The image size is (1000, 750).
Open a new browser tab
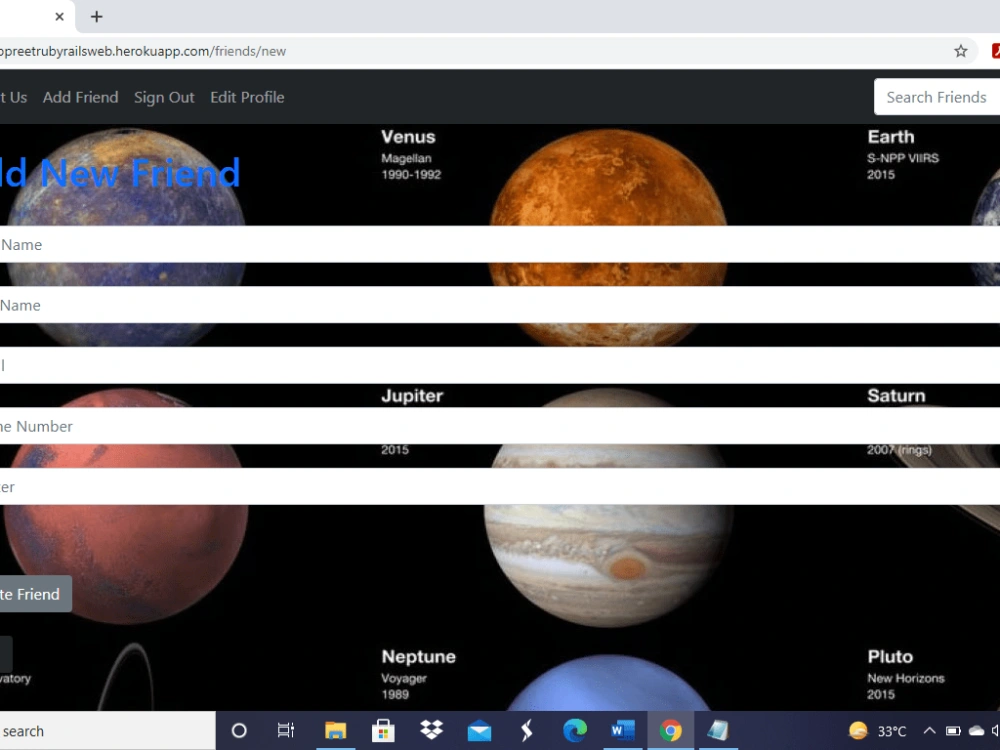(x=96, y=17)
